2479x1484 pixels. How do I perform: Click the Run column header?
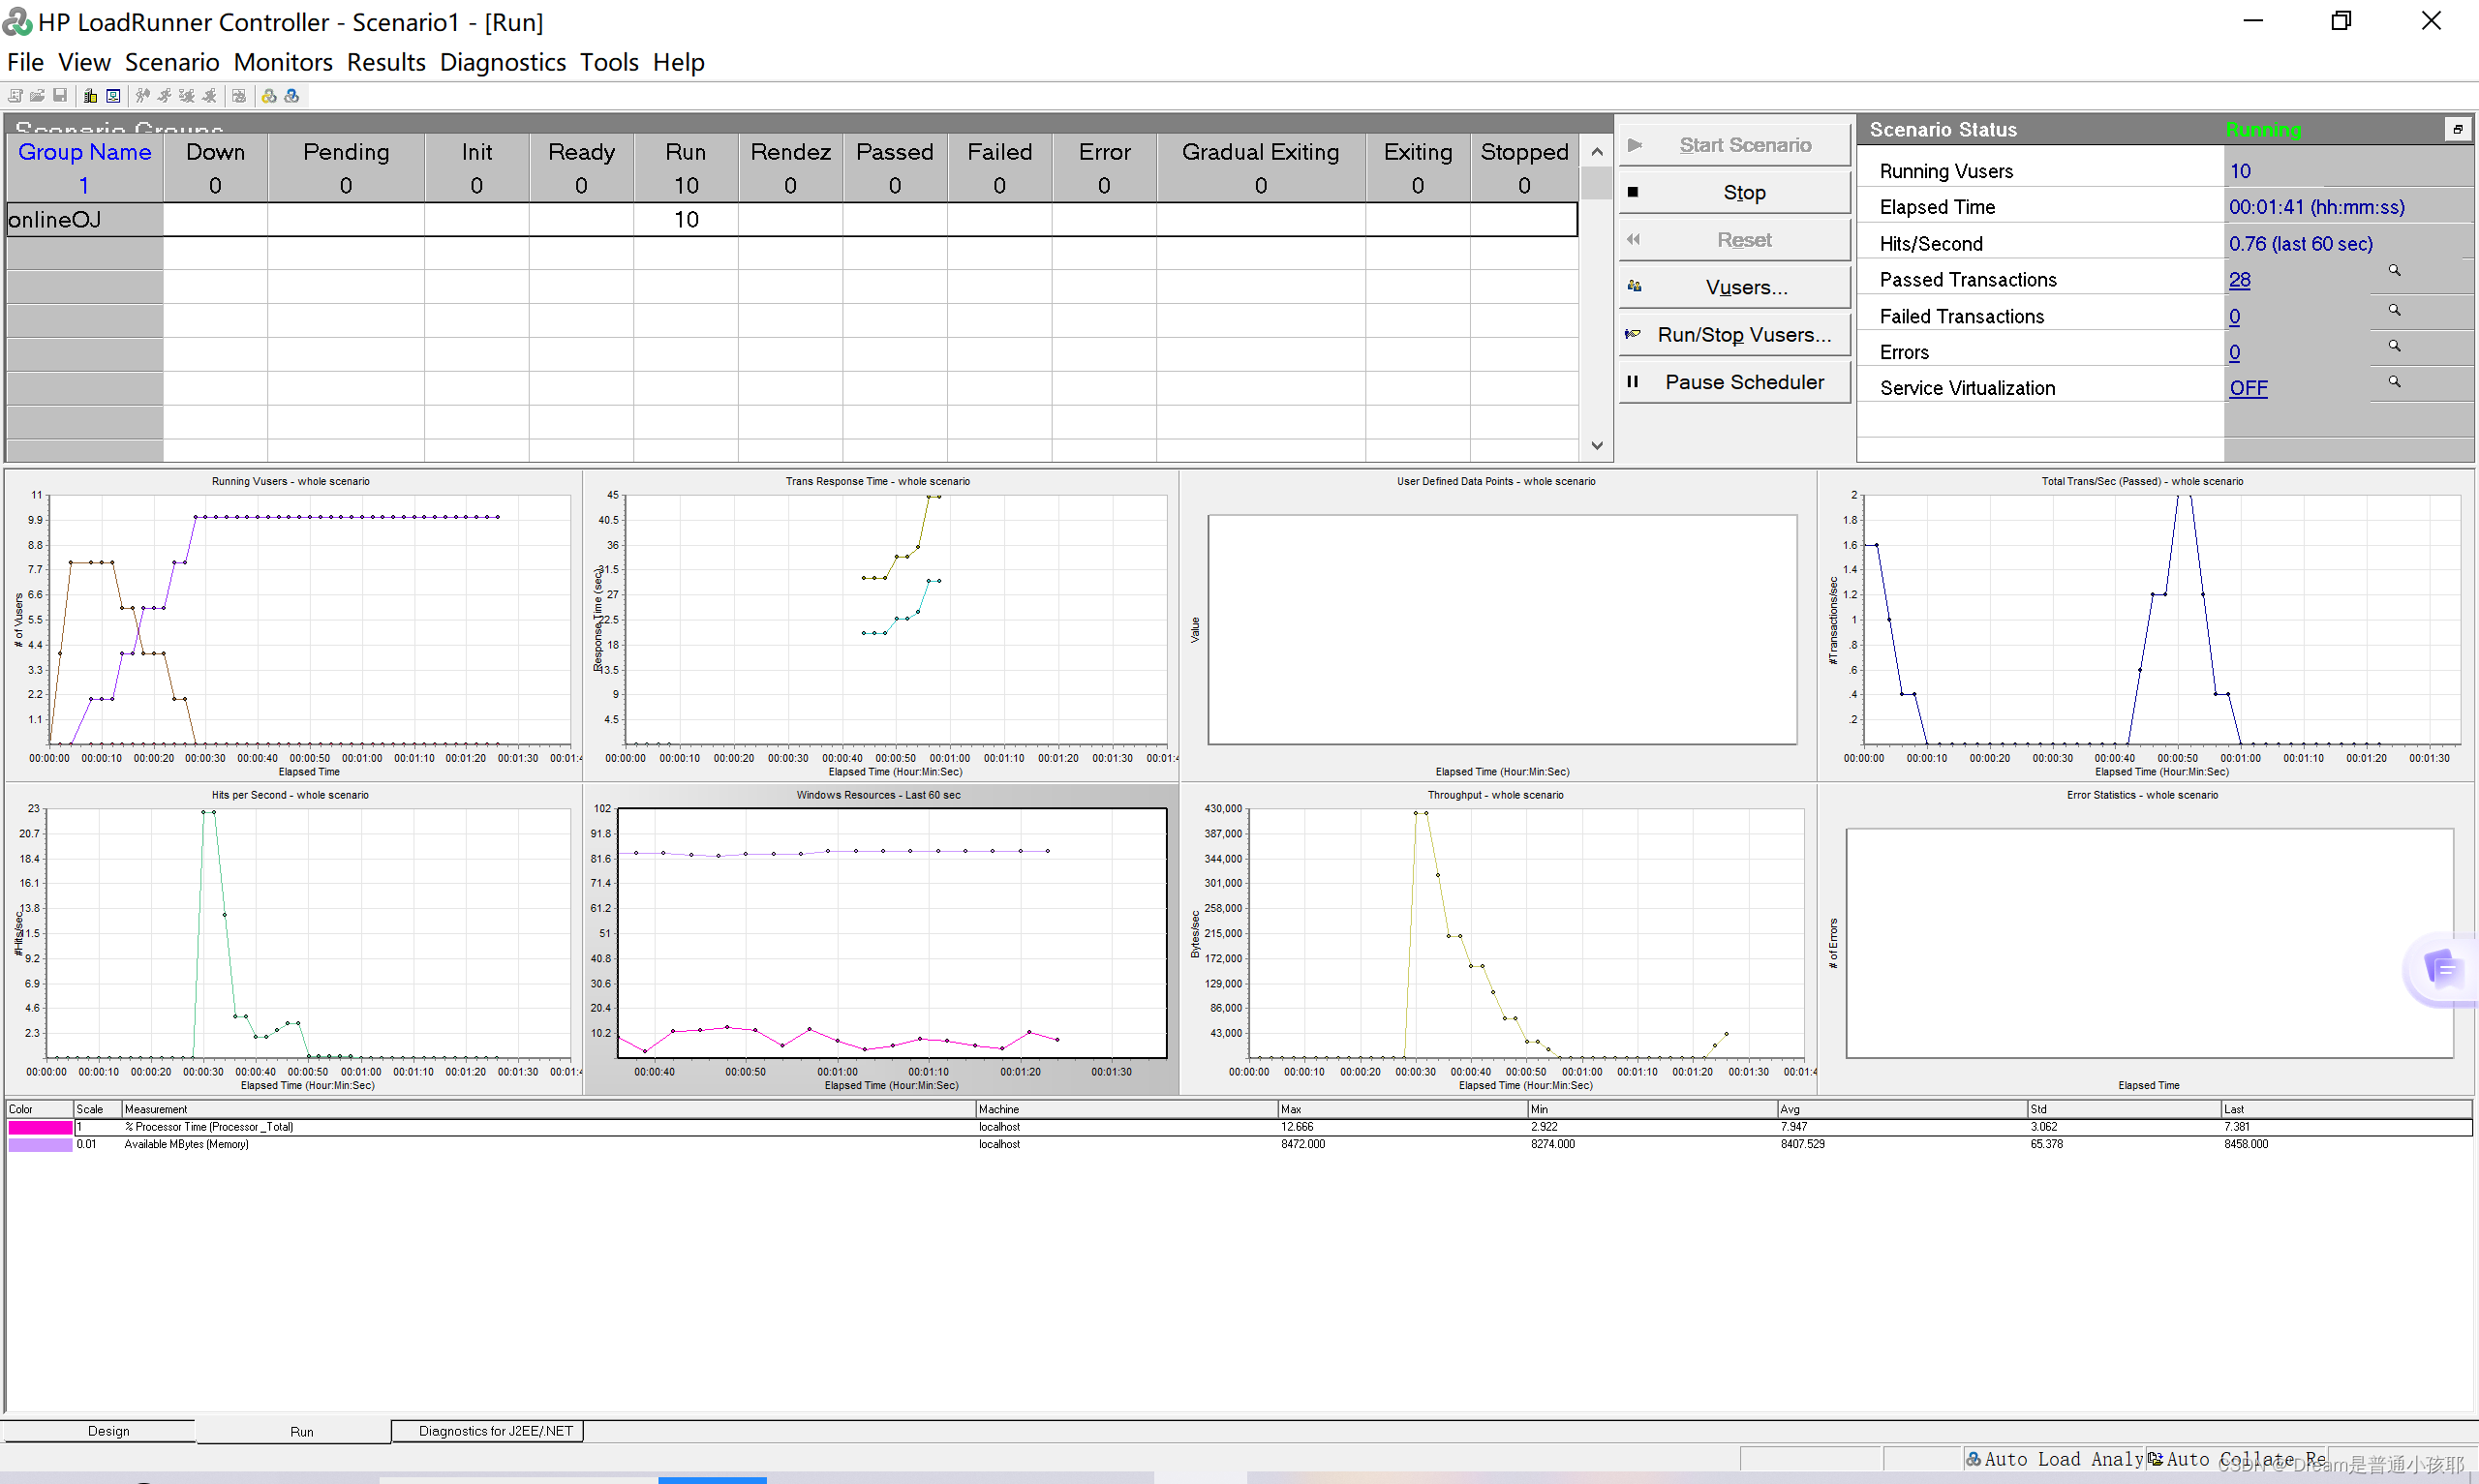tap(686, 168)
